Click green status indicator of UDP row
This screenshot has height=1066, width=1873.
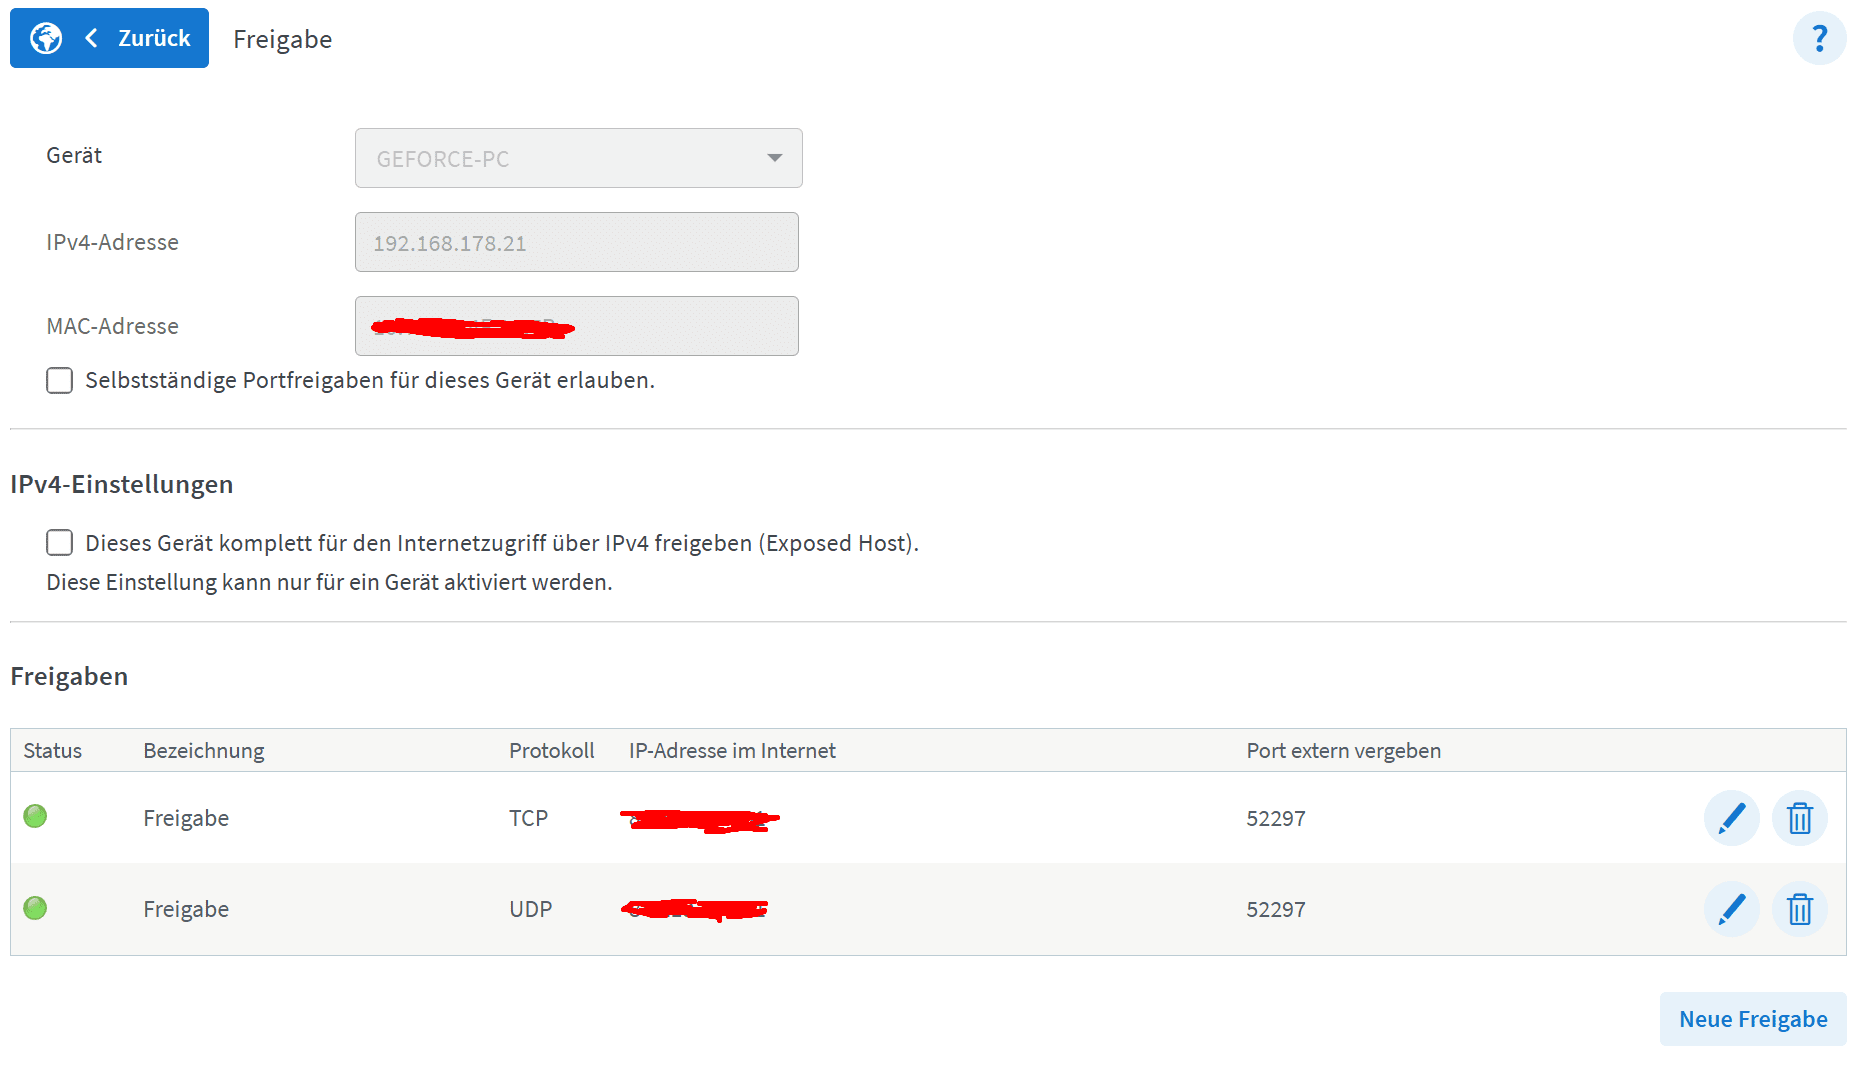[35, 908]
